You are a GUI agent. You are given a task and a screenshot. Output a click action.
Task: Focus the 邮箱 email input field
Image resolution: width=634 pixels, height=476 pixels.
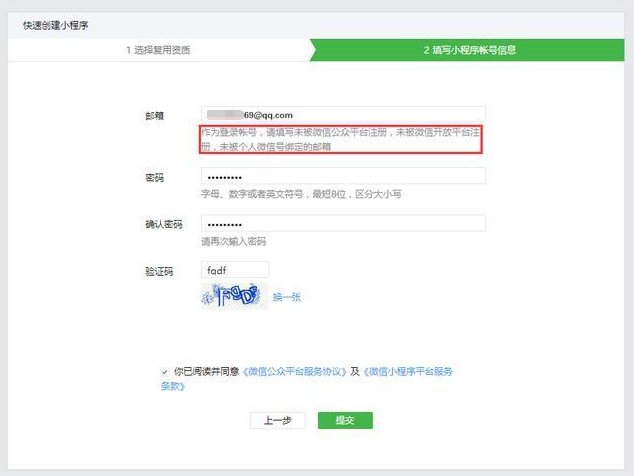point(343,115)
